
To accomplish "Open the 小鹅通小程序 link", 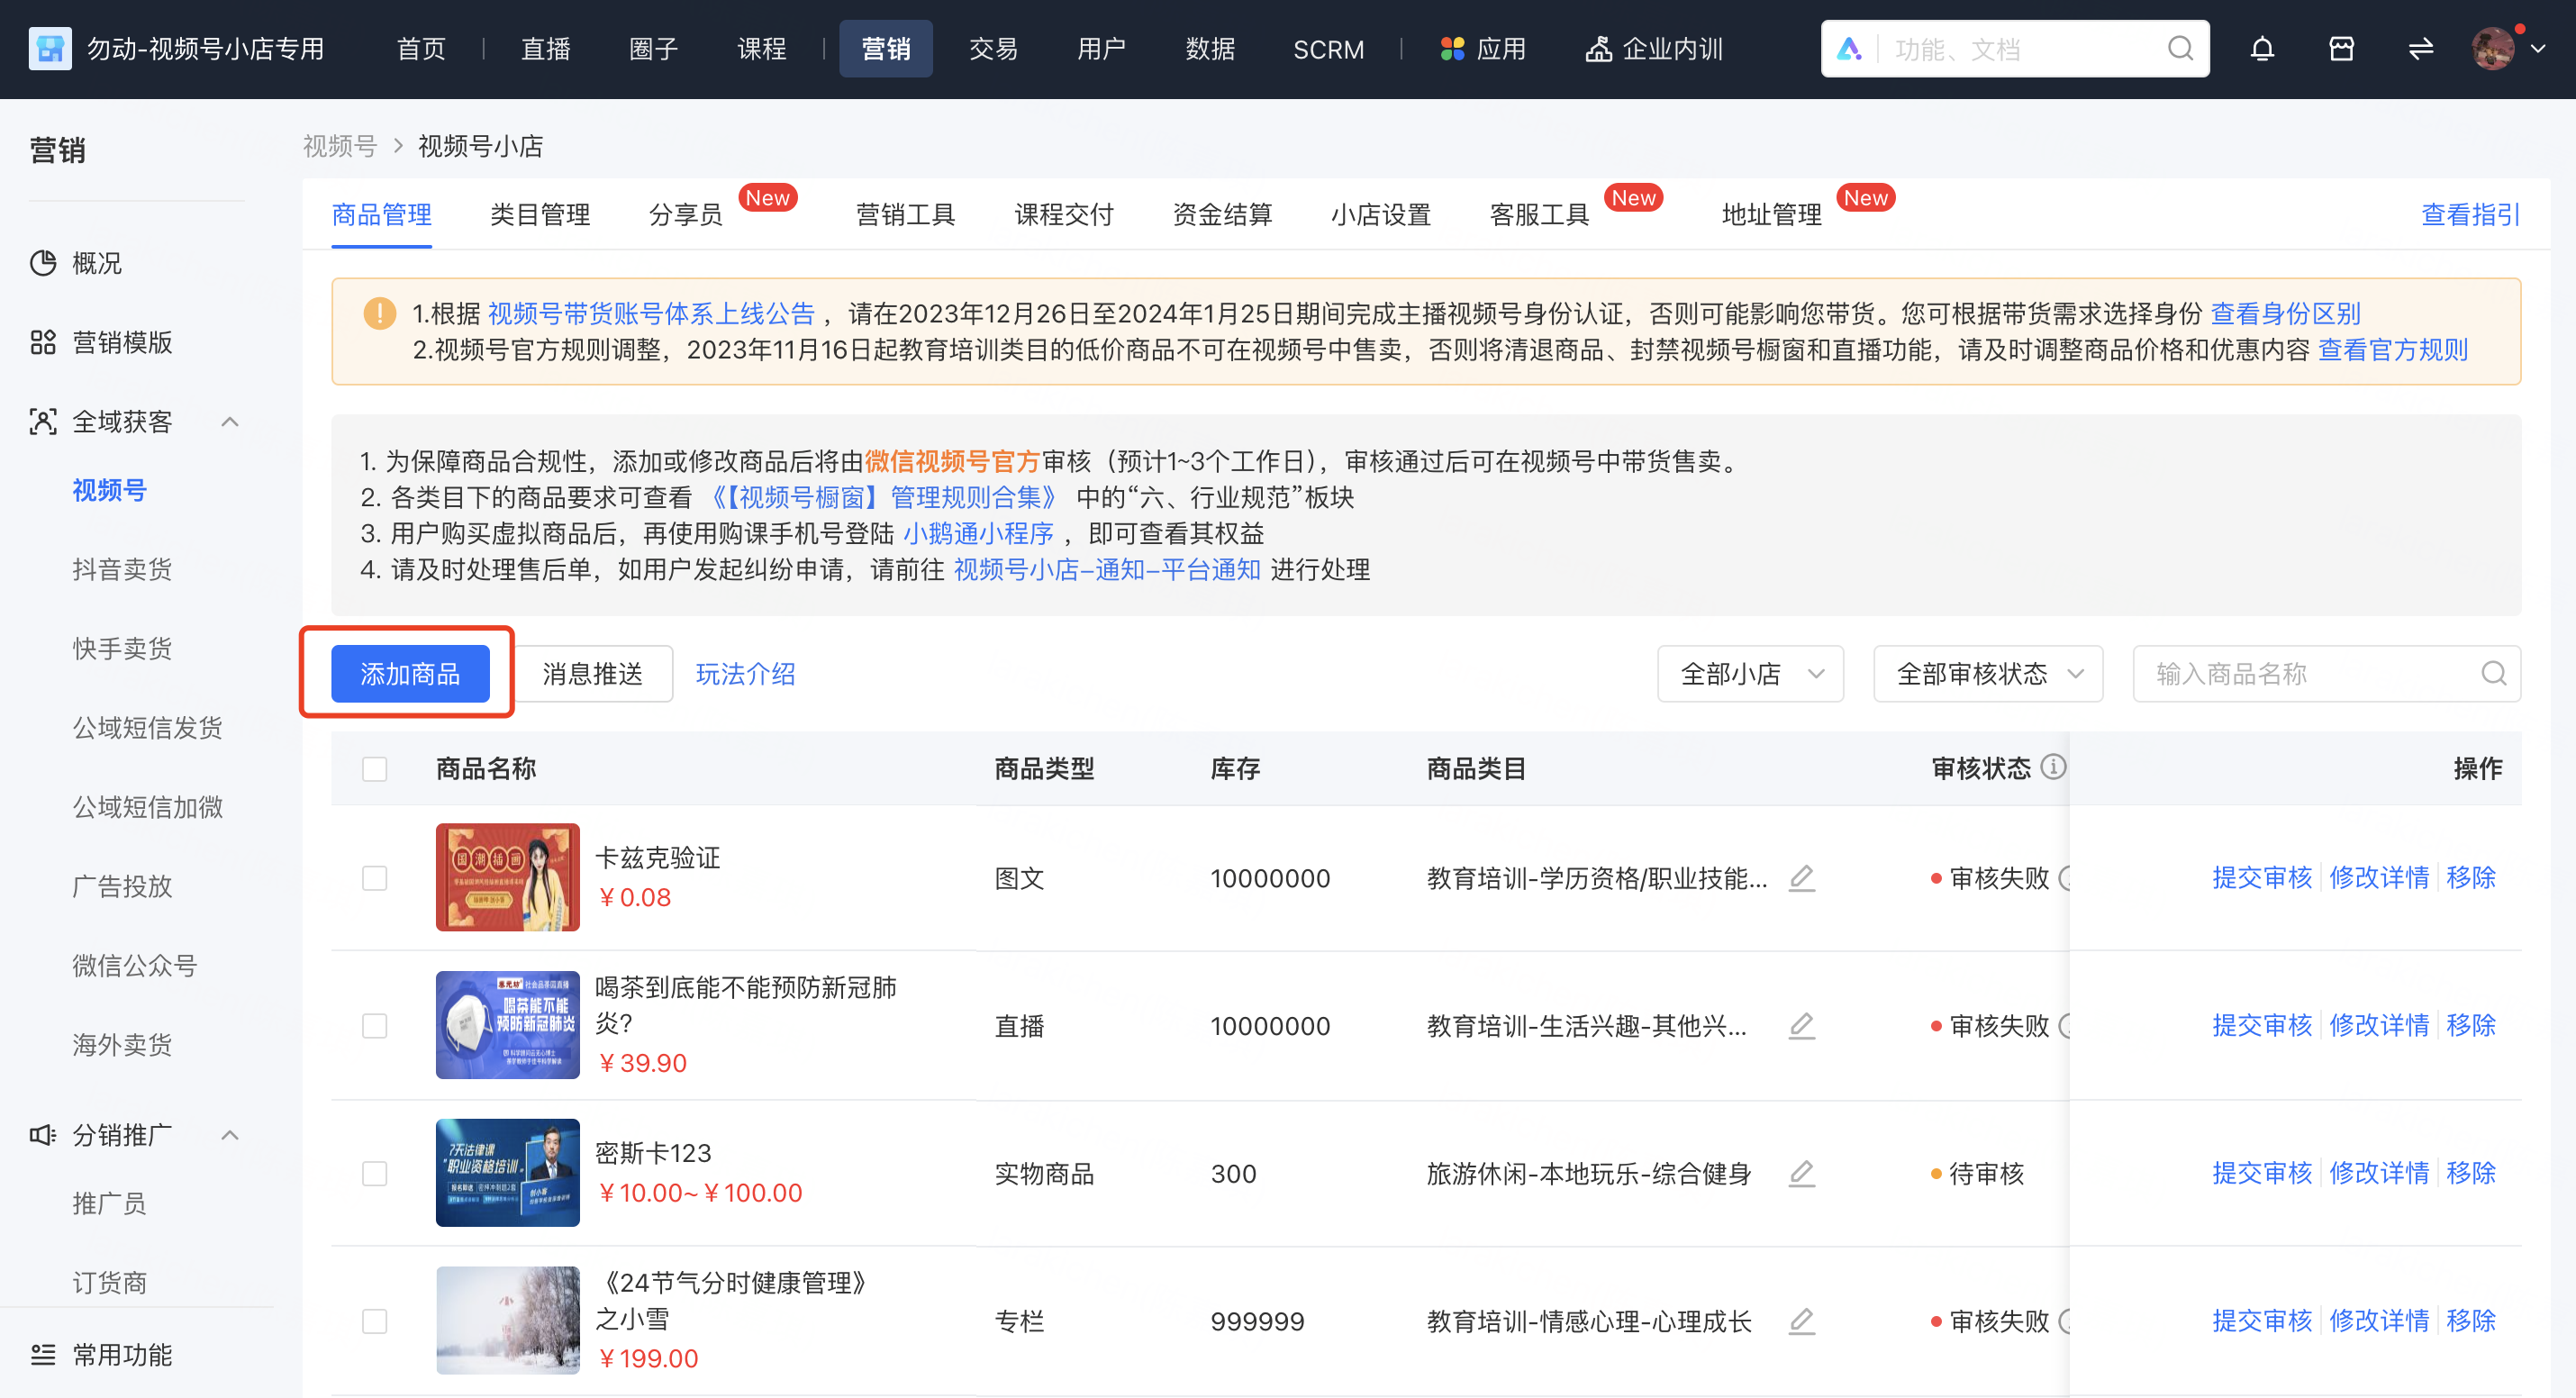I will click(x=978, y=532).
